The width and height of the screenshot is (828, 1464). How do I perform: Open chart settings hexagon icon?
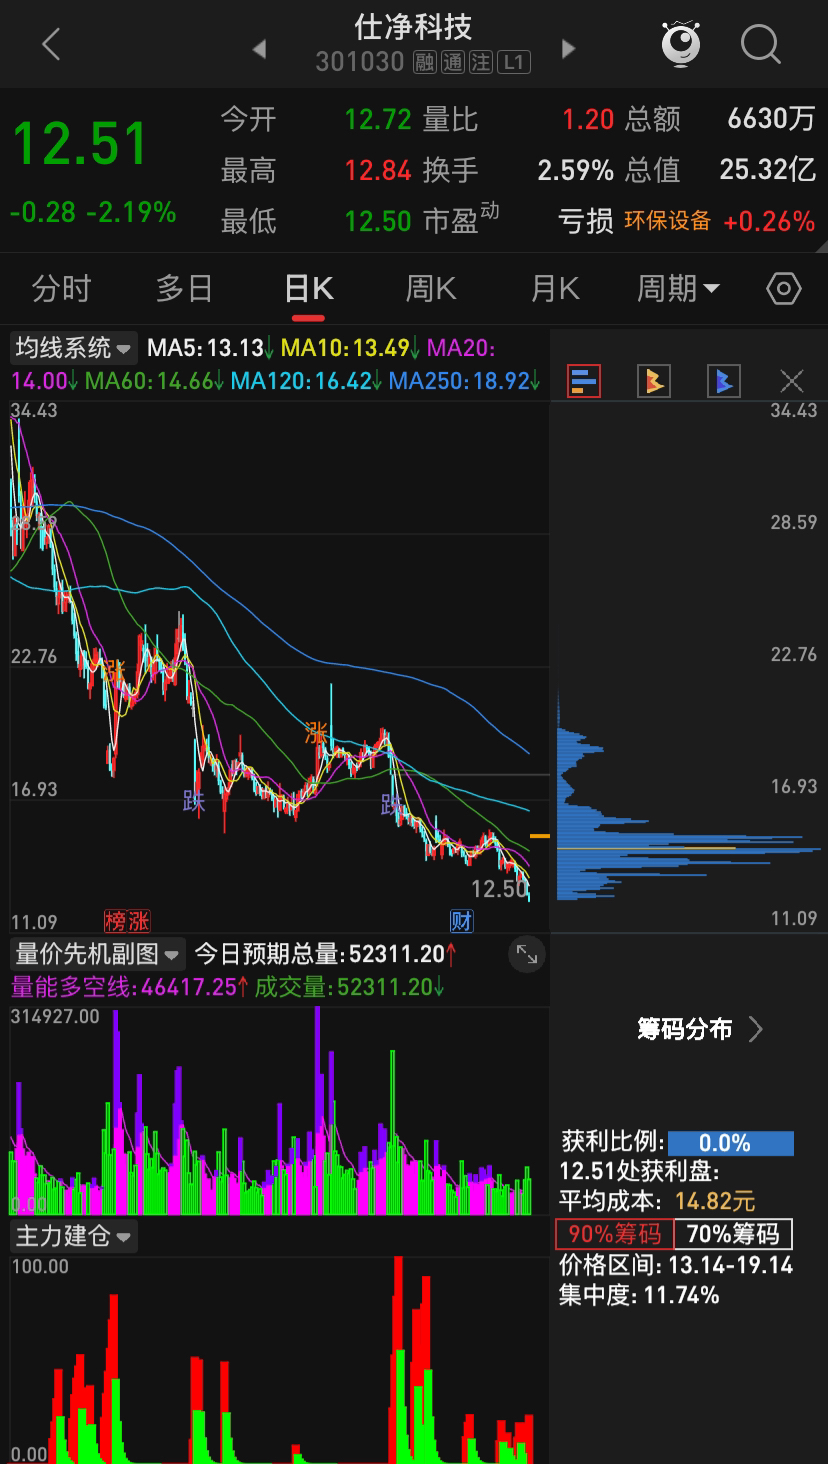(784, 290)
